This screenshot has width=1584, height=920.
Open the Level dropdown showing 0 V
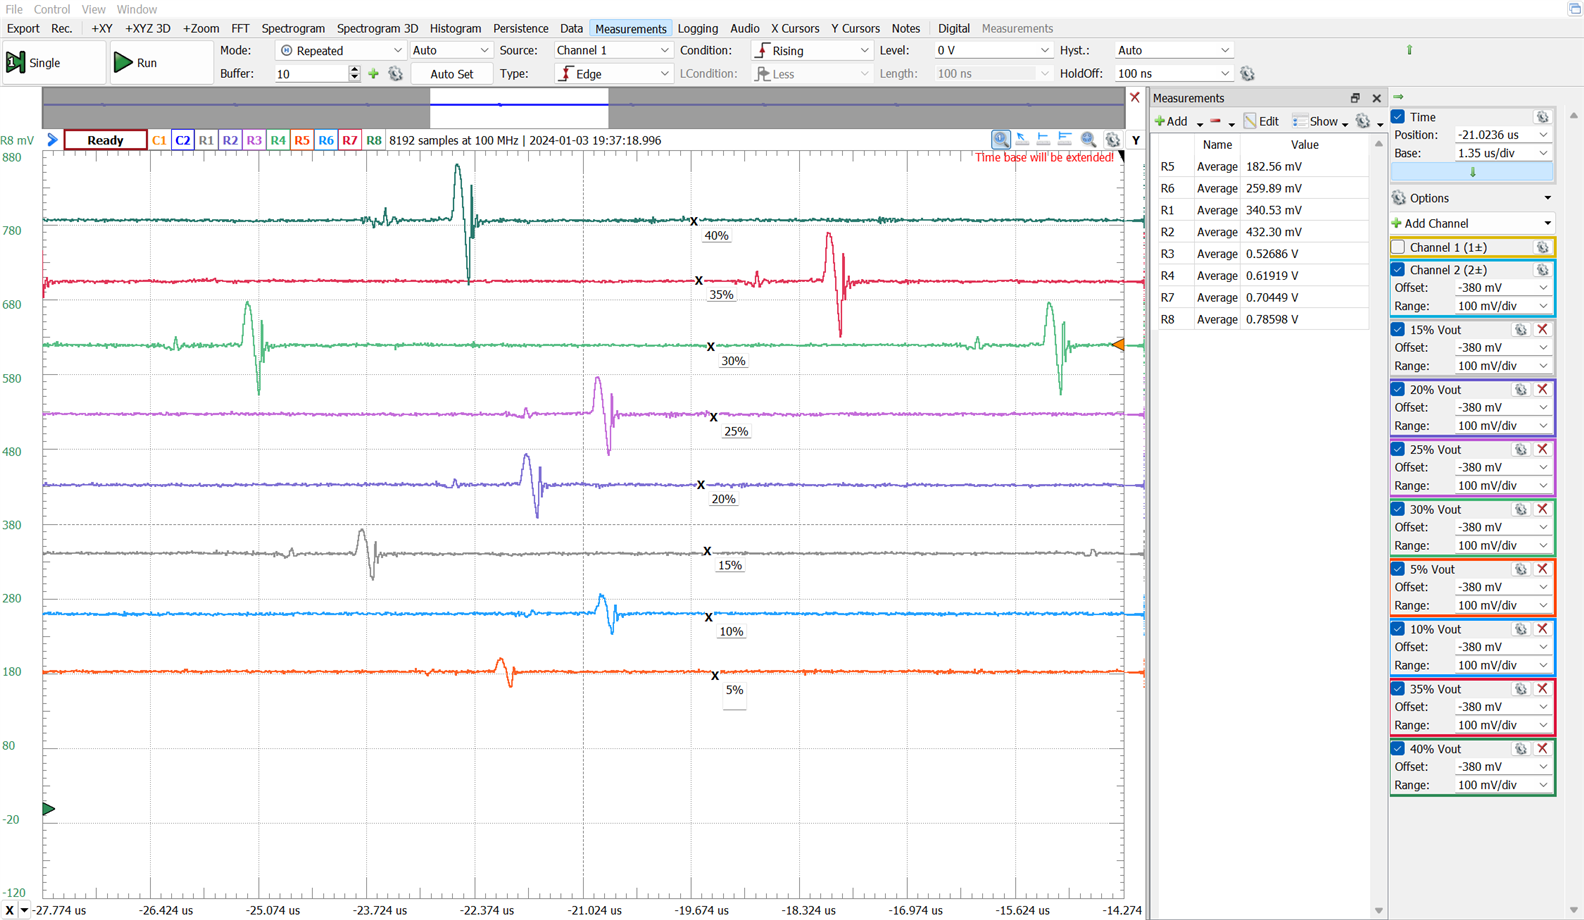tap(992, 50)
